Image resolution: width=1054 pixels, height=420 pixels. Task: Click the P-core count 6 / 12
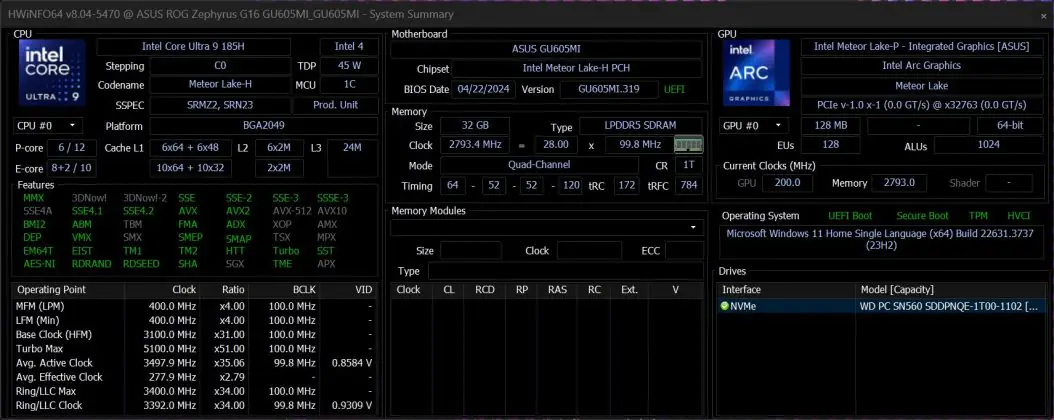tap(71, 148)
